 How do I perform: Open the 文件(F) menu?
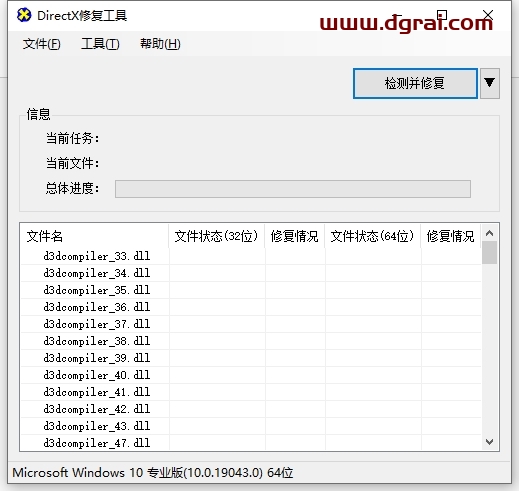point(42,44)
